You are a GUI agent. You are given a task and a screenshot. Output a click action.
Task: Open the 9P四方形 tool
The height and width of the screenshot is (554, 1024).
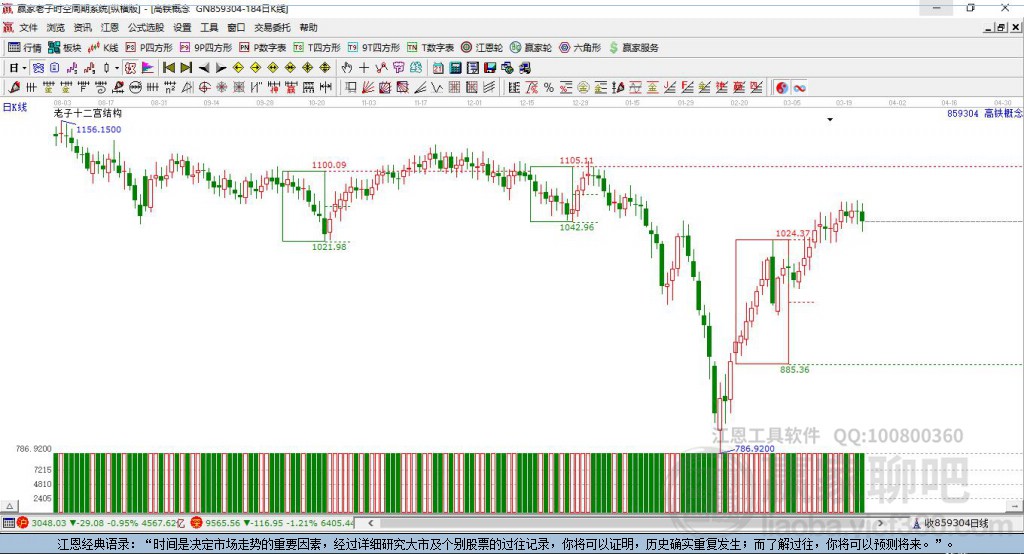[x=206, y=48]
